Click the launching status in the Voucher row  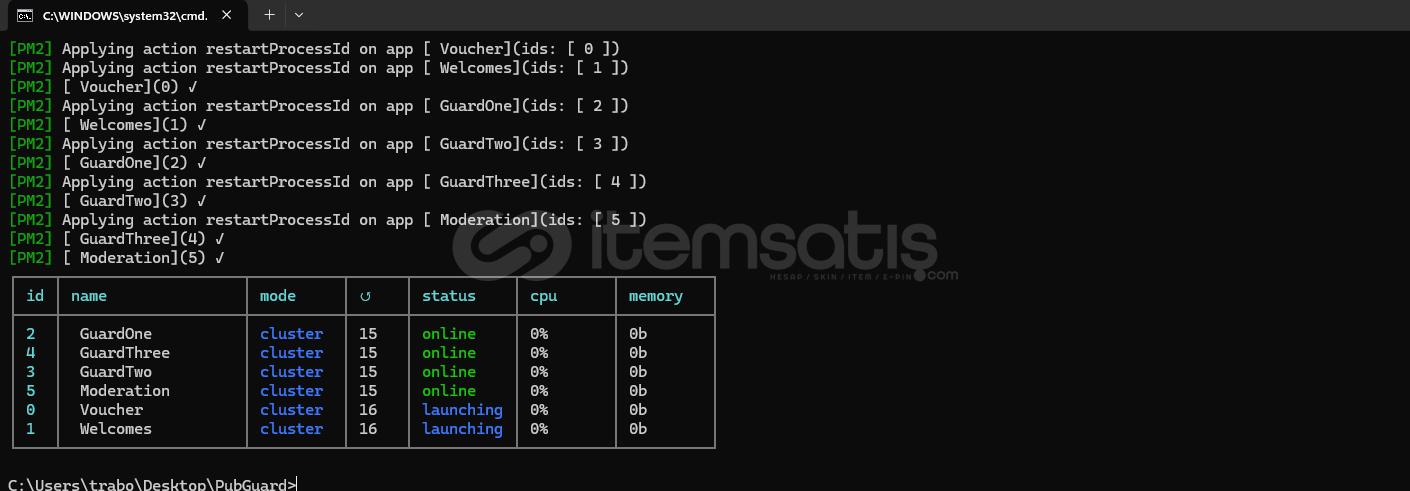[462, 410]
